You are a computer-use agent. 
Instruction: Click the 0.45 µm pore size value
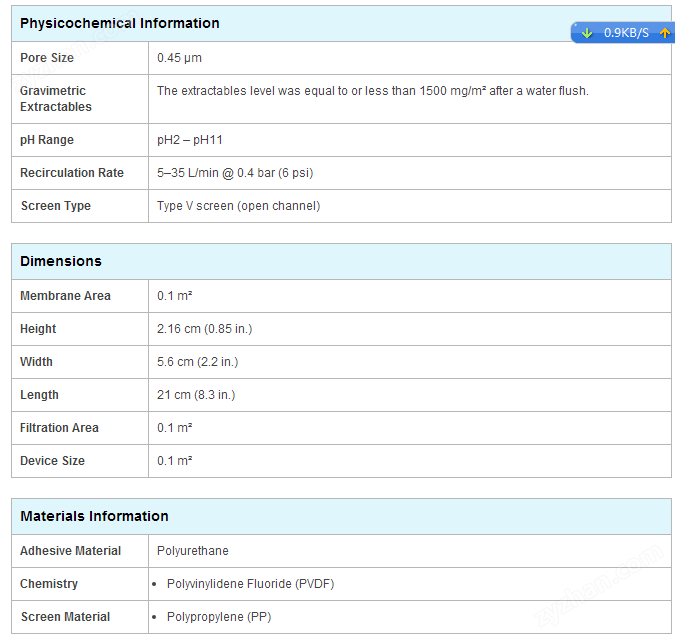[x=179, y=58]
